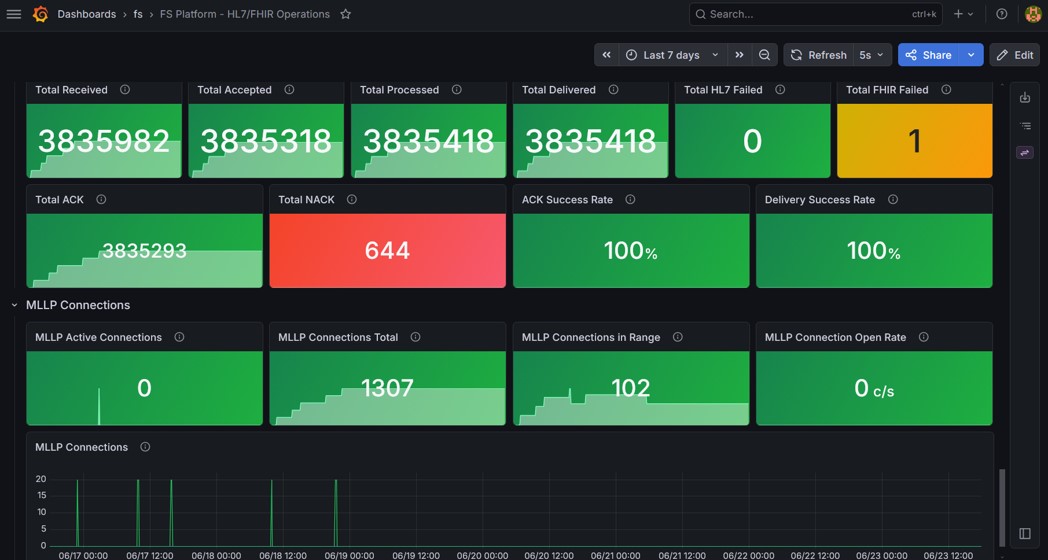Click the Delivery Success Rate panel title
Viewport: 1048px width, 560px height.
point(819,199)
